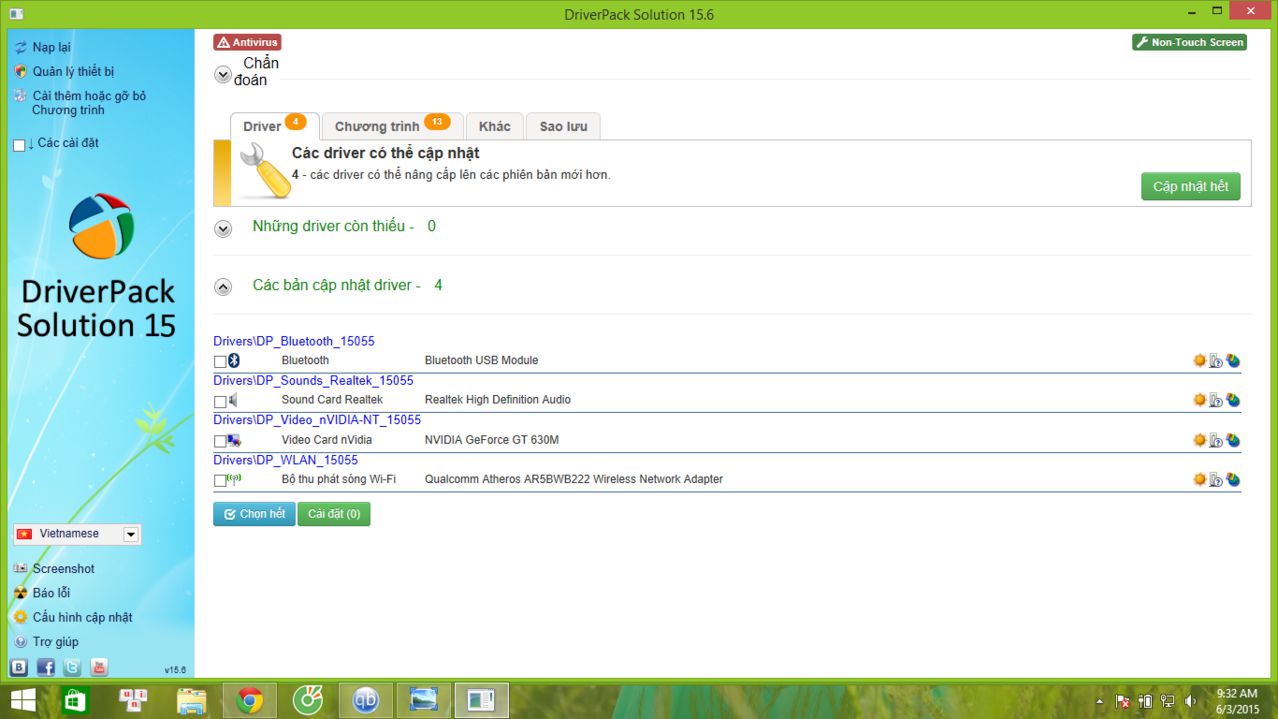Click the speaker icon for Sound Card Realtek
This screenshot has height=719, width=1278.
(x=234, y=400)
